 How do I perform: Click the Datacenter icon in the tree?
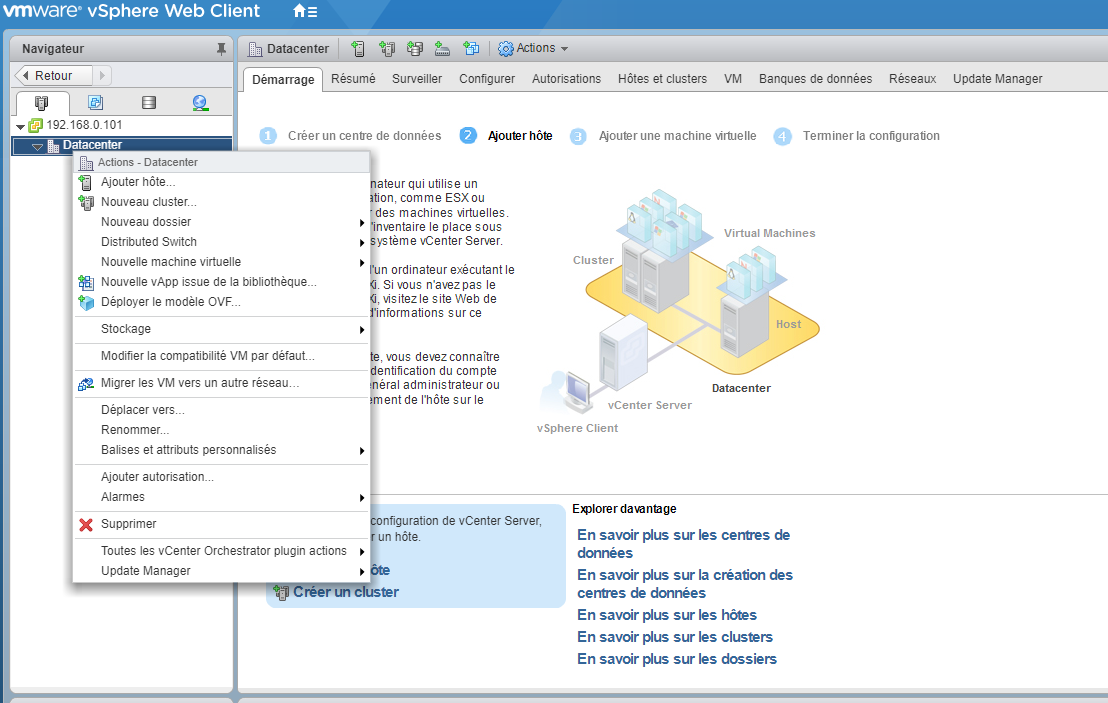pos(53,146)
